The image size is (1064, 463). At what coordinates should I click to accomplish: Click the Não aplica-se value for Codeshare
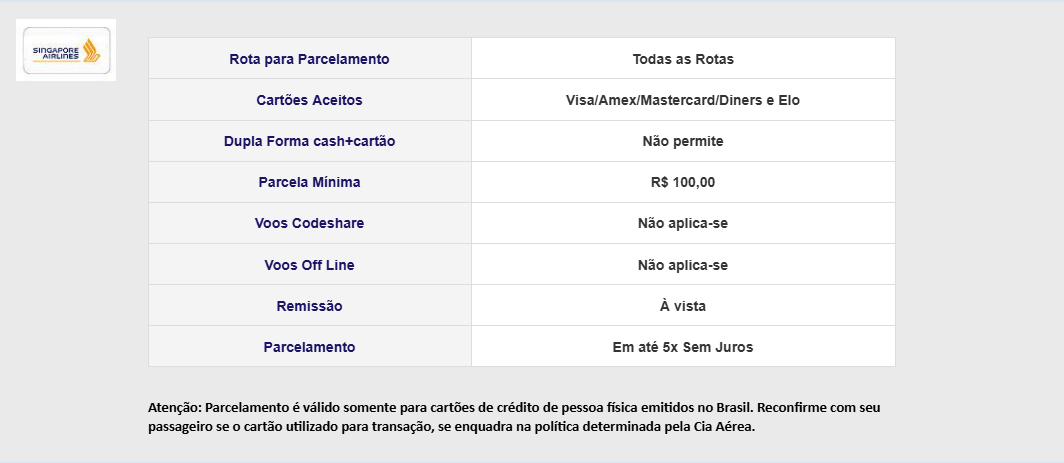tap(683, 223)
